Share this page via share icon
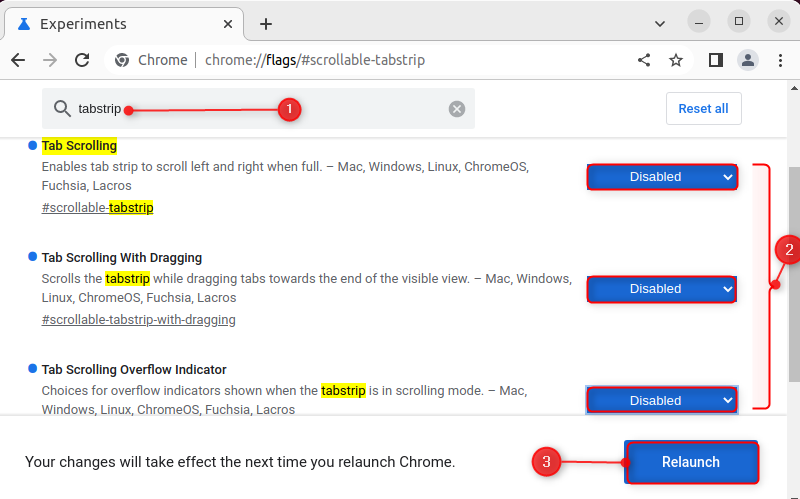The image size is (800, 499). 644,60
